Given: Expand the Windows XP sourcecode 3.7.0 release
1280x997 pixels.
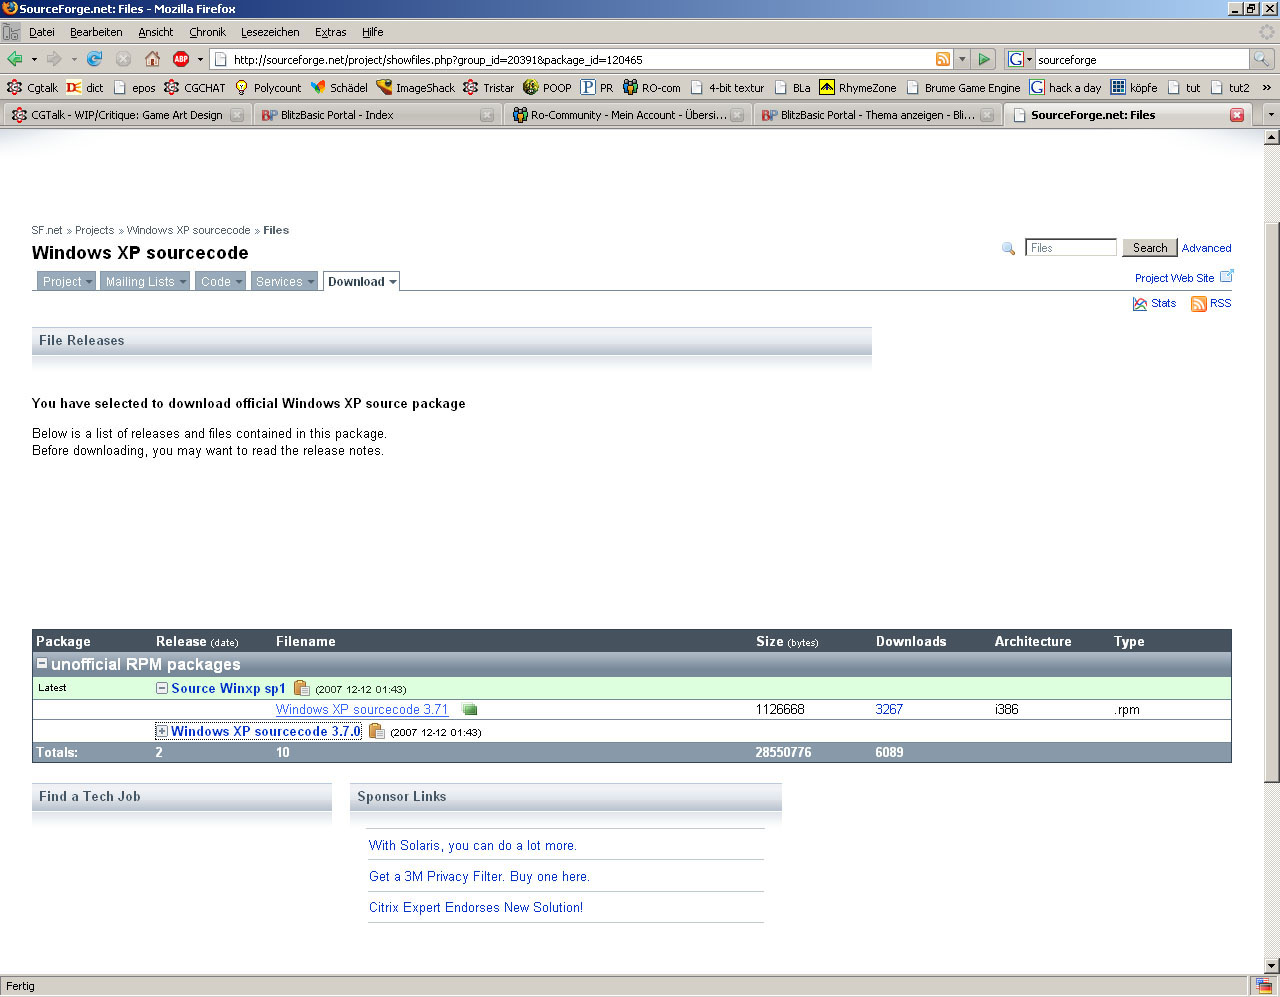Looking at the screenshot, I should coord(161,731).
